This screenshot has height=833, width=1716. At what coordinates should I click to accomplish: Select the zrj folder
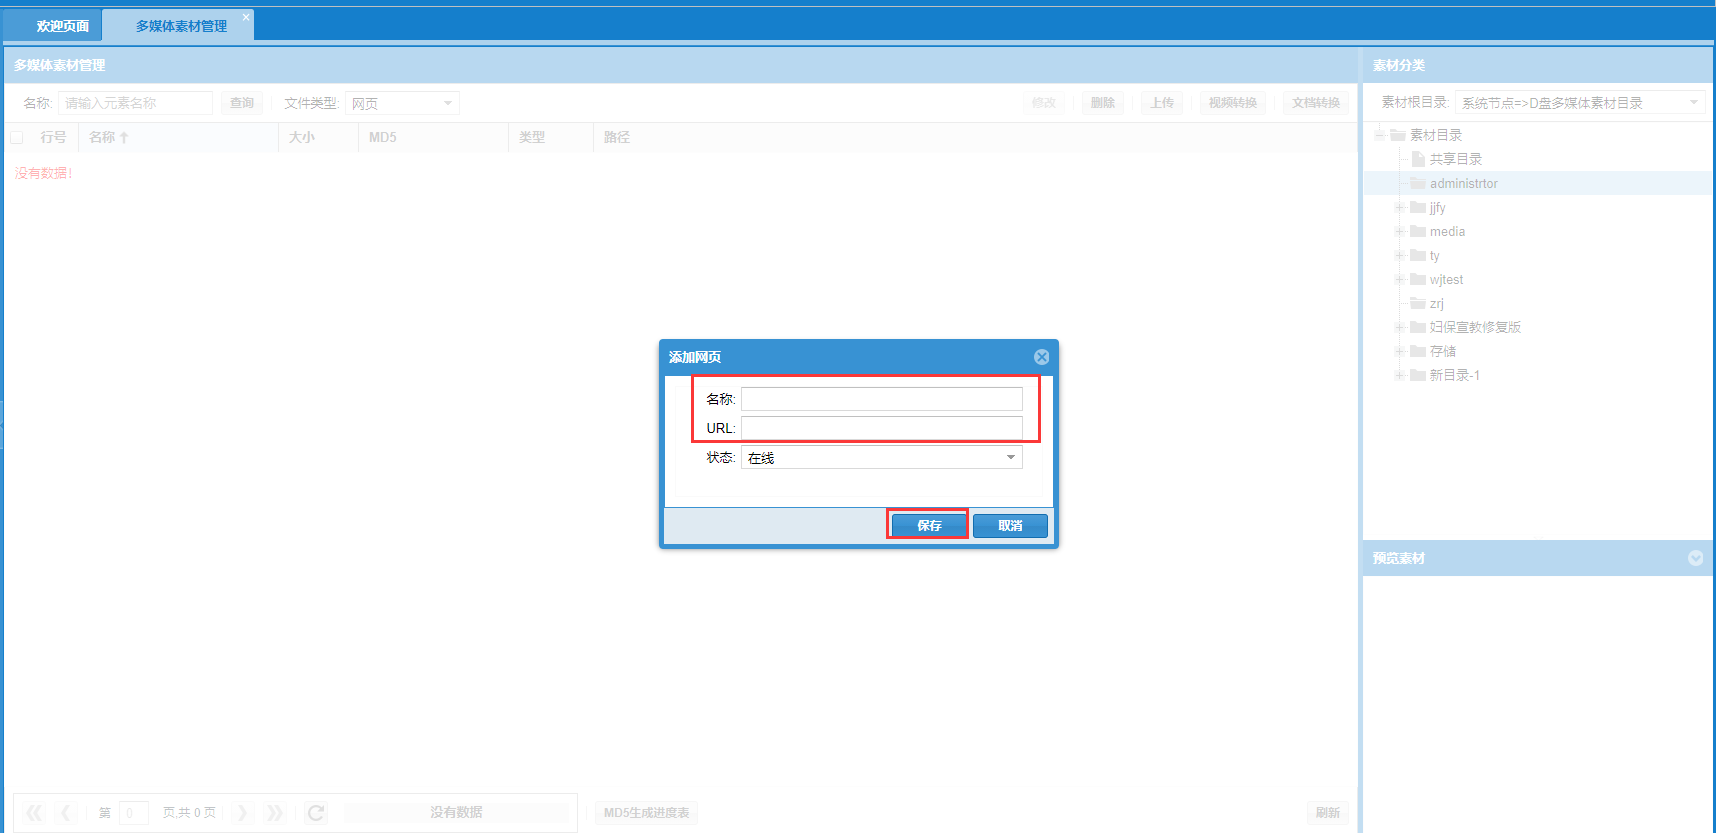(1436, 303)
